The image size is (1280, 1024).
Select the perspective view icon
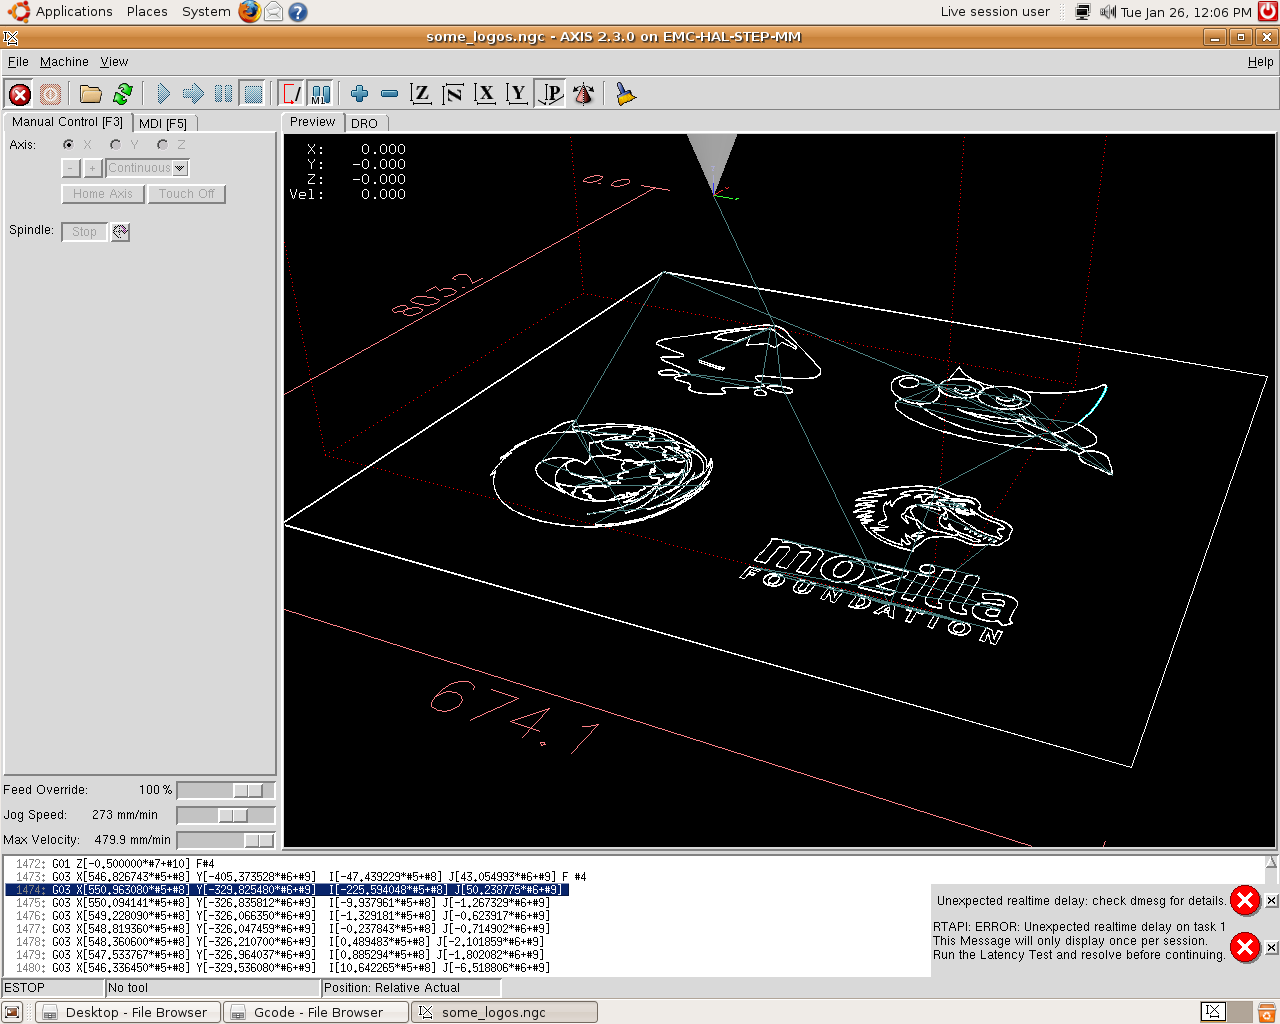551,94
